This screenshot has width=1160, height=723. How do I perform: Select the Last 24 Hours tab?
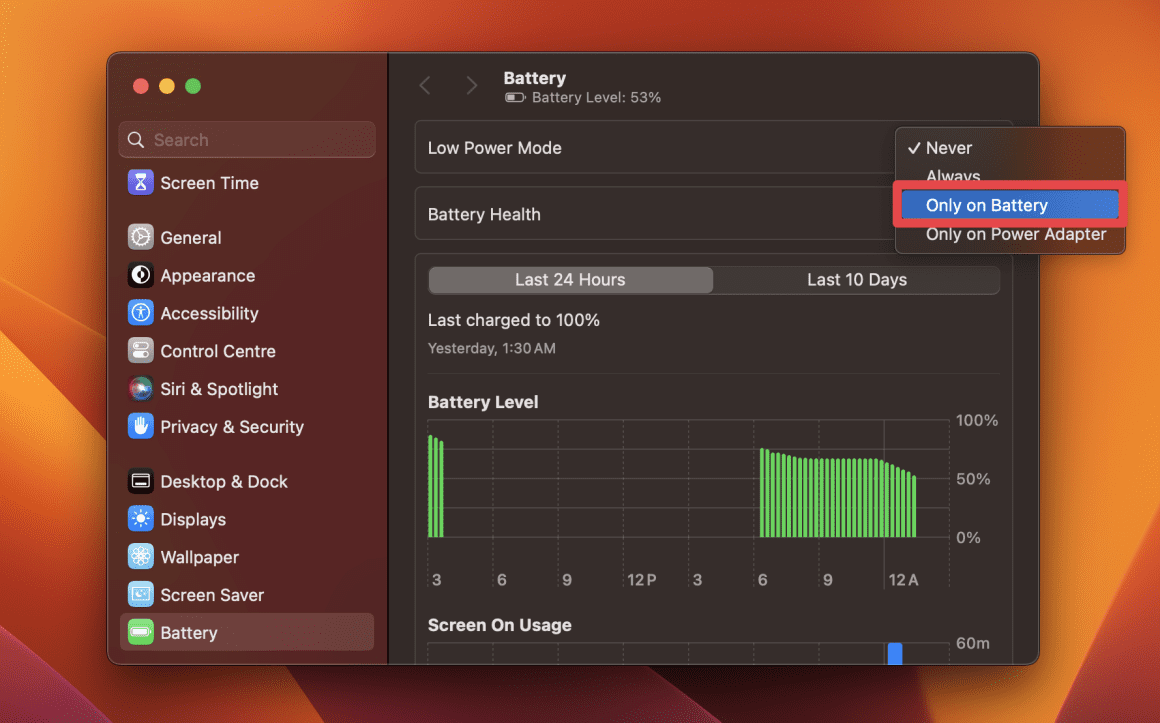click(x=570, y=280)
